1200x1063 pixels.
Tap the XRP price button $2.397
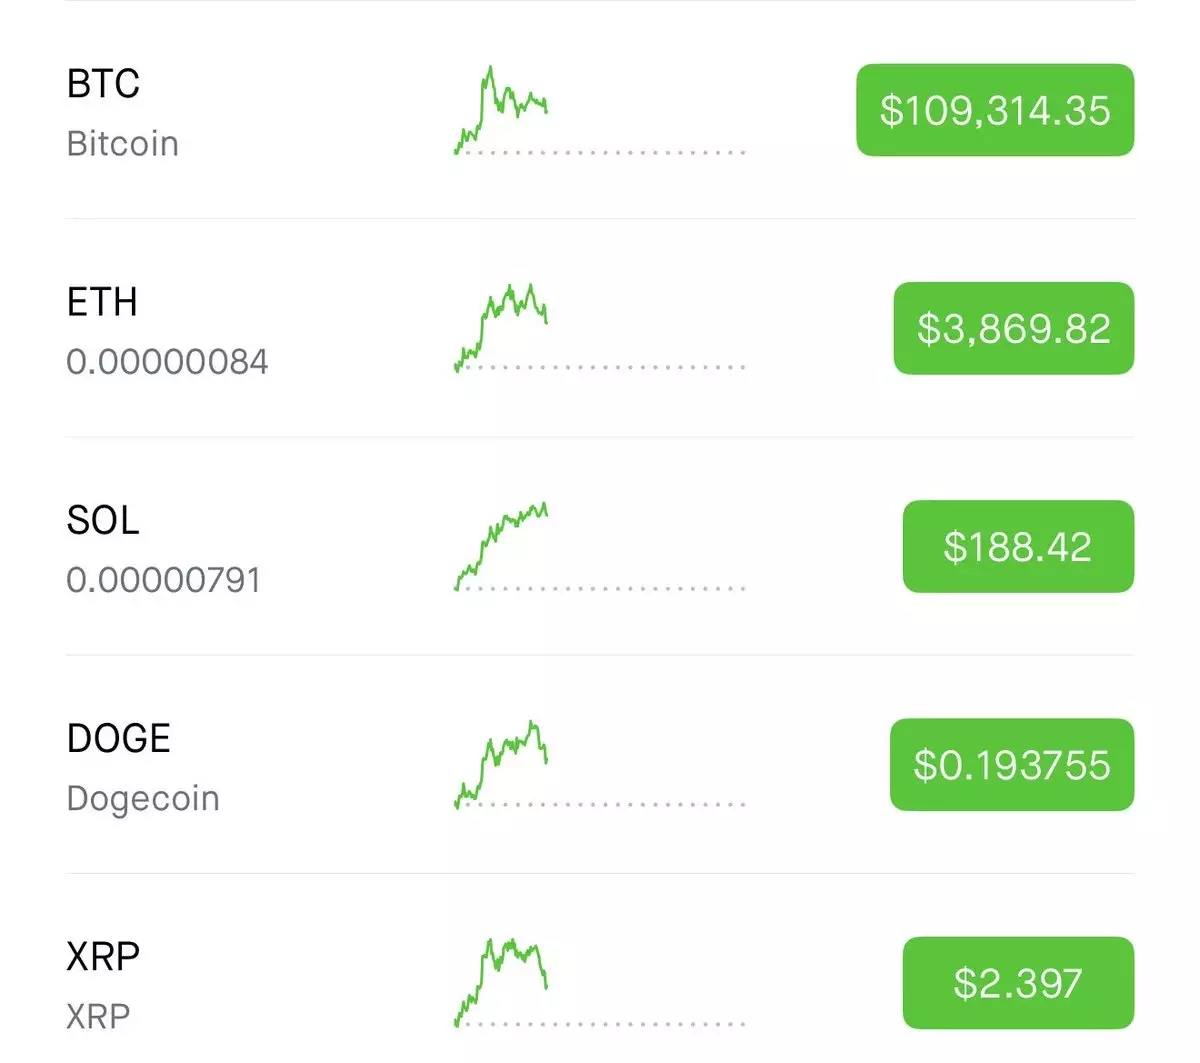pyautogui.click(x=1017, y=983)
